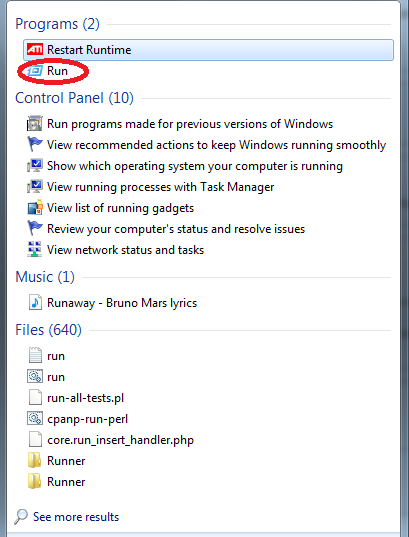Open Runaway - Bruno Mars lyrics
Screen dimensions: 409x537
[x=122, y=303]
